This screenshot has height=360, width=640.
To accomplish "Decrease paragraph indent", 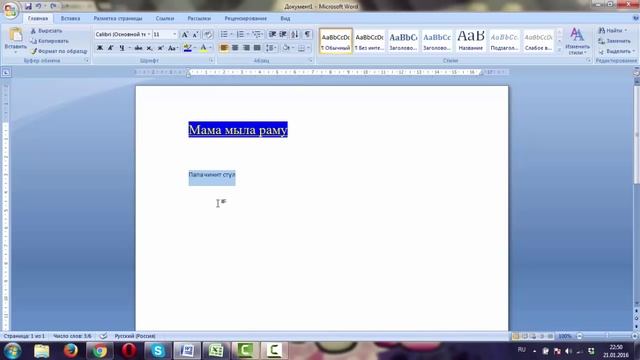I will click(x=272, y=34).
